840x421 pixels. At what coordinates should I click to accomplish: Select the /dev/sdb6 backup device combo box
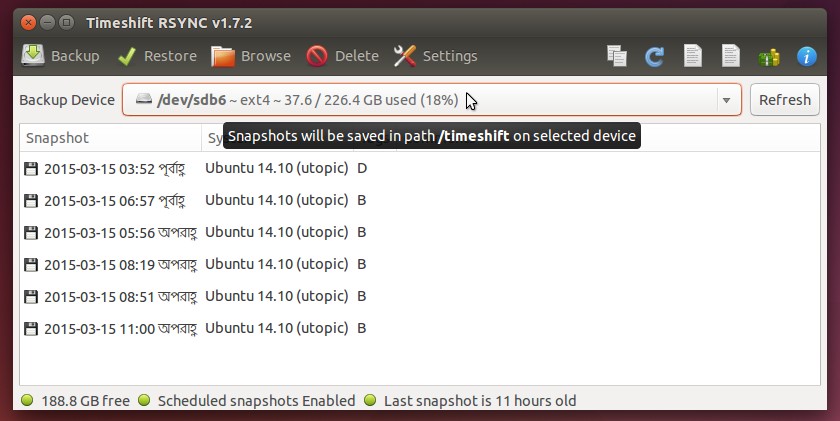432,100
